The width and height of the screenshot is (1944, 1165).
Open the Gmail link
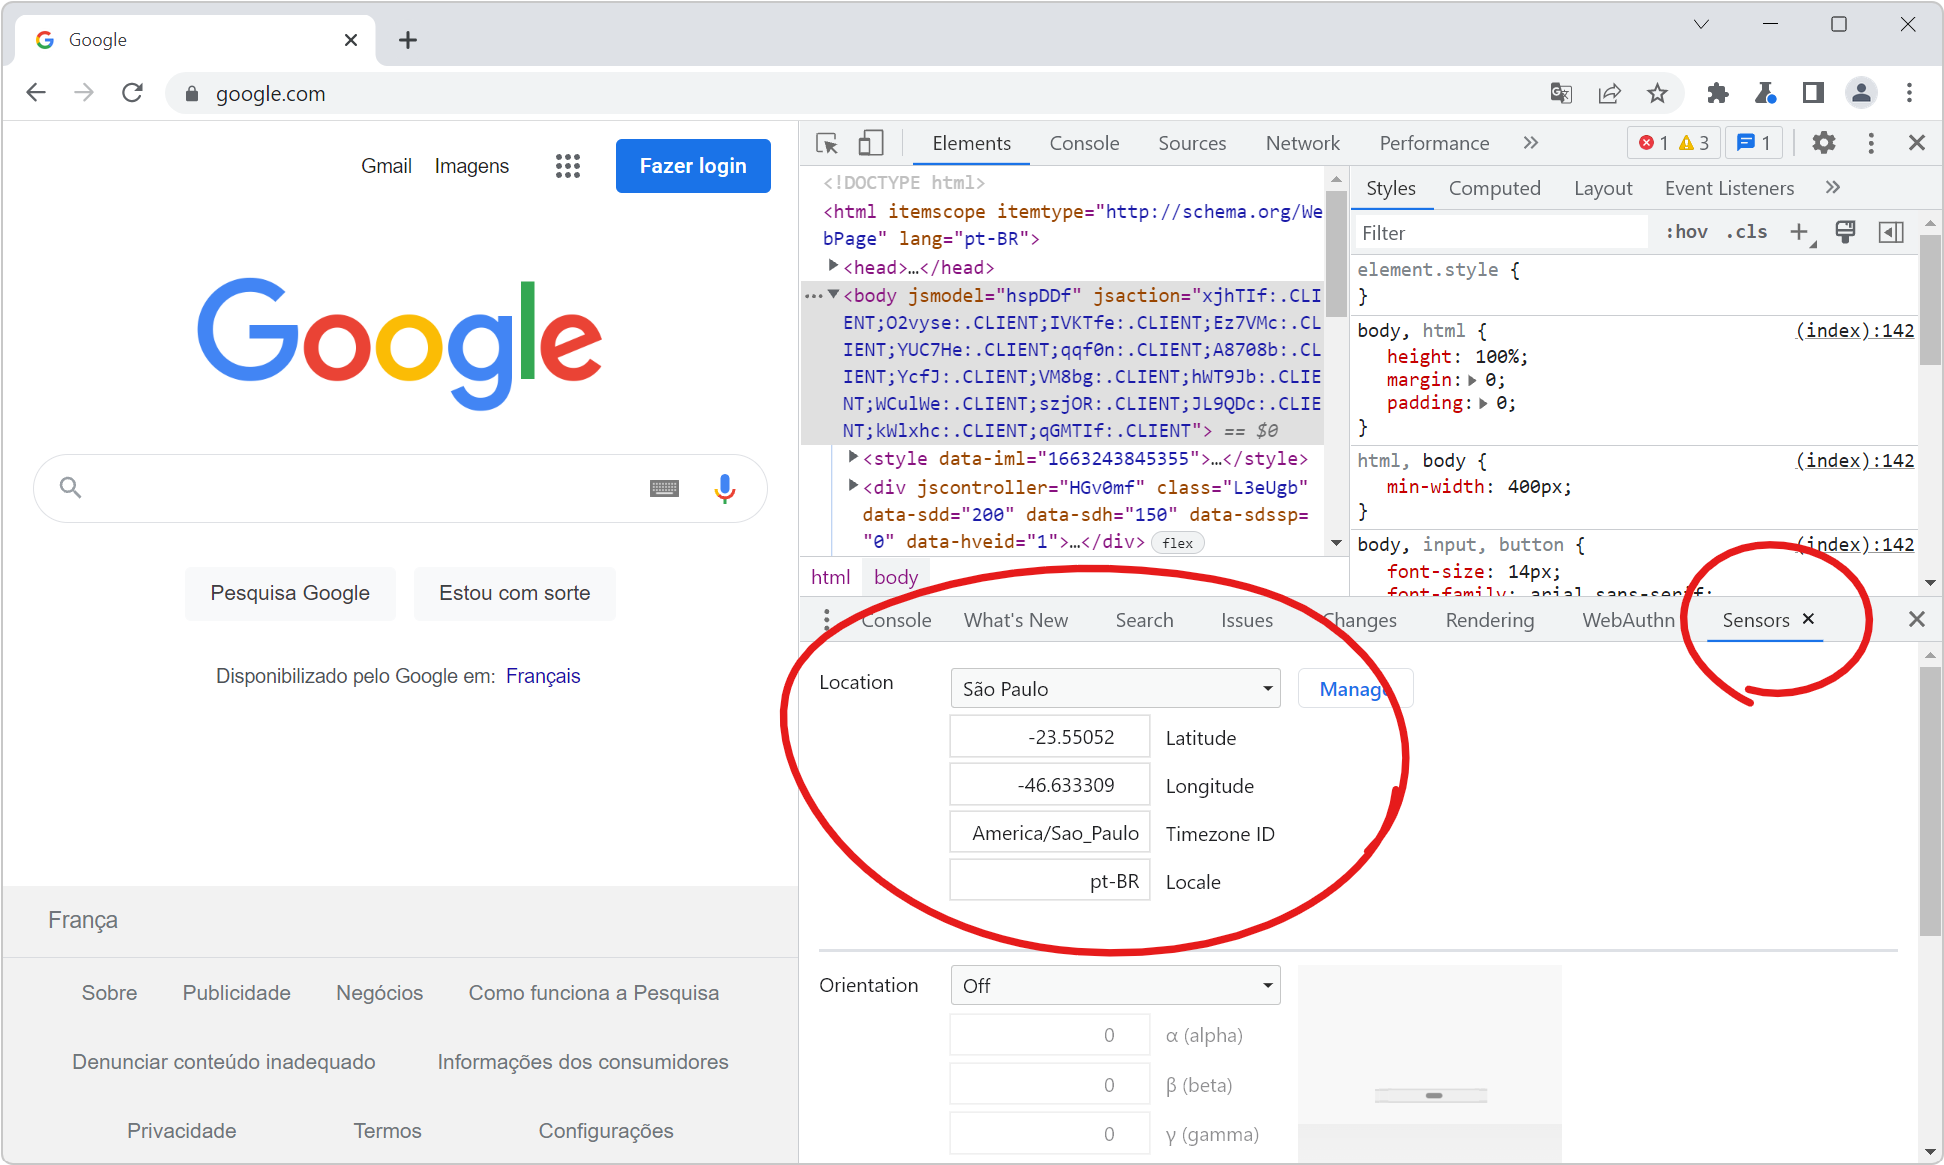coord(386,166)
